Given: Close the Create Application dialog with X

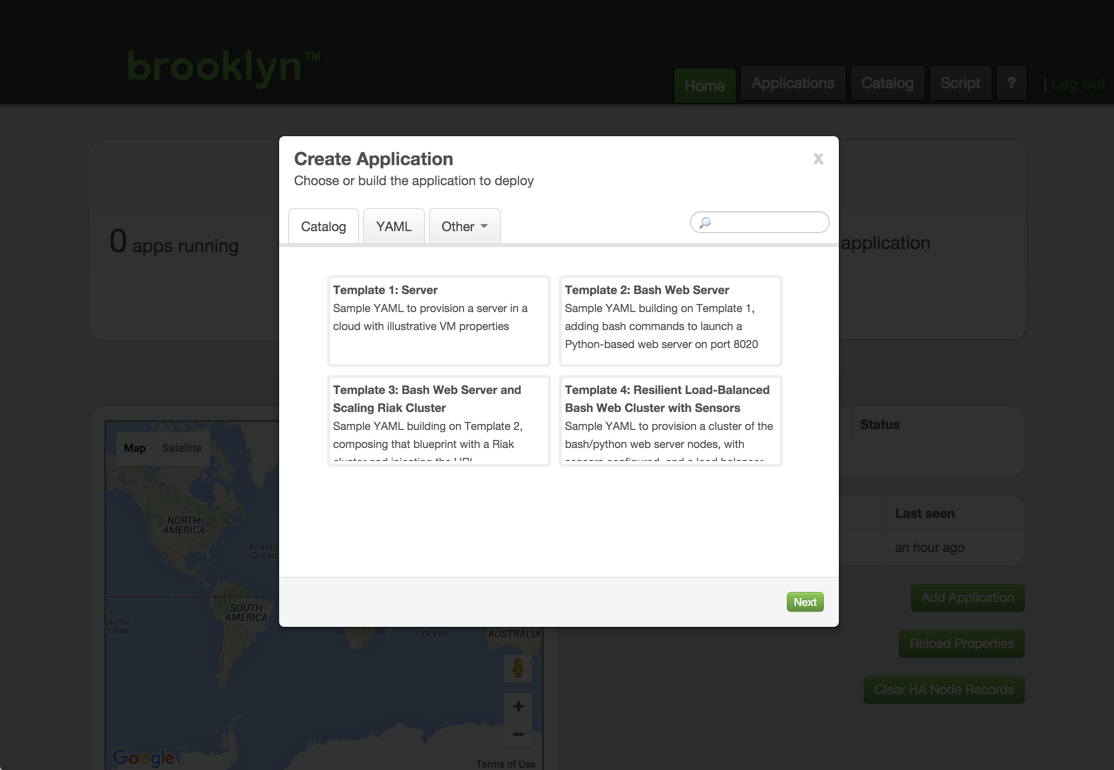Looking at the screenshot, I should pos(818,159).
